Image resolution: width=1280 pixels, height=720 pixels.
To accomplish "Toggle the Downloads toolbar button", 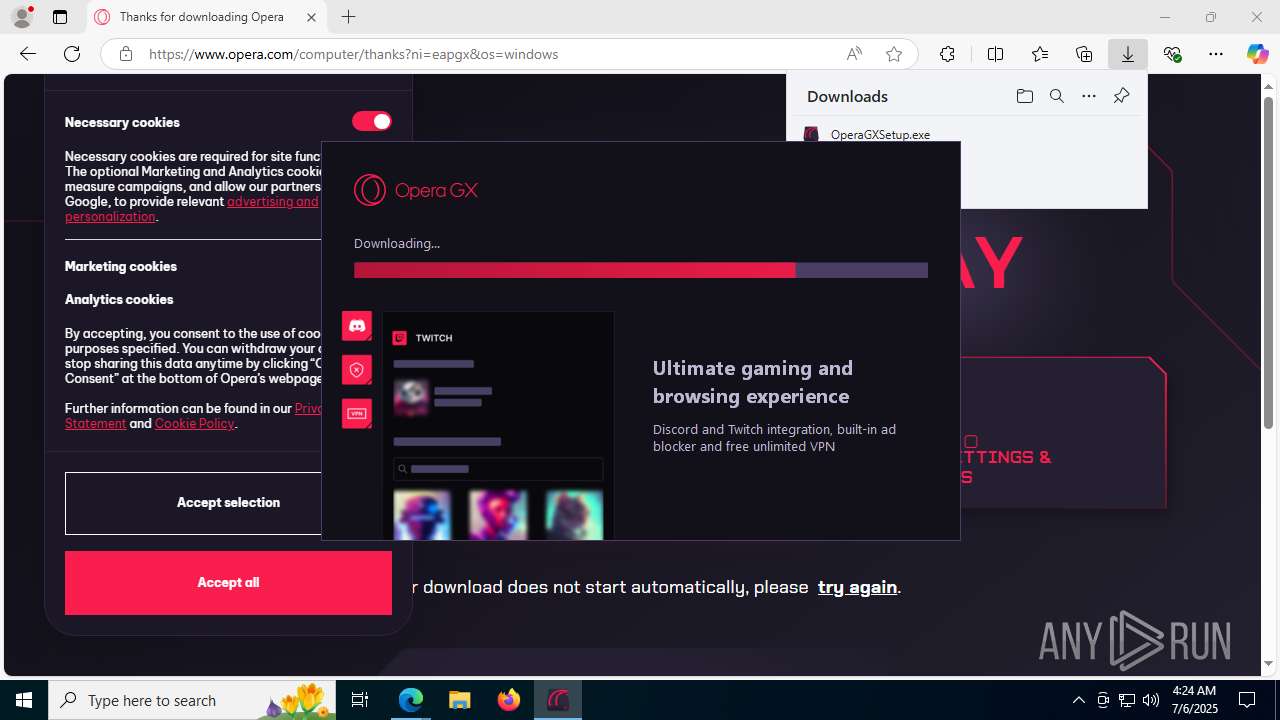I will (x=1128, y=54).
